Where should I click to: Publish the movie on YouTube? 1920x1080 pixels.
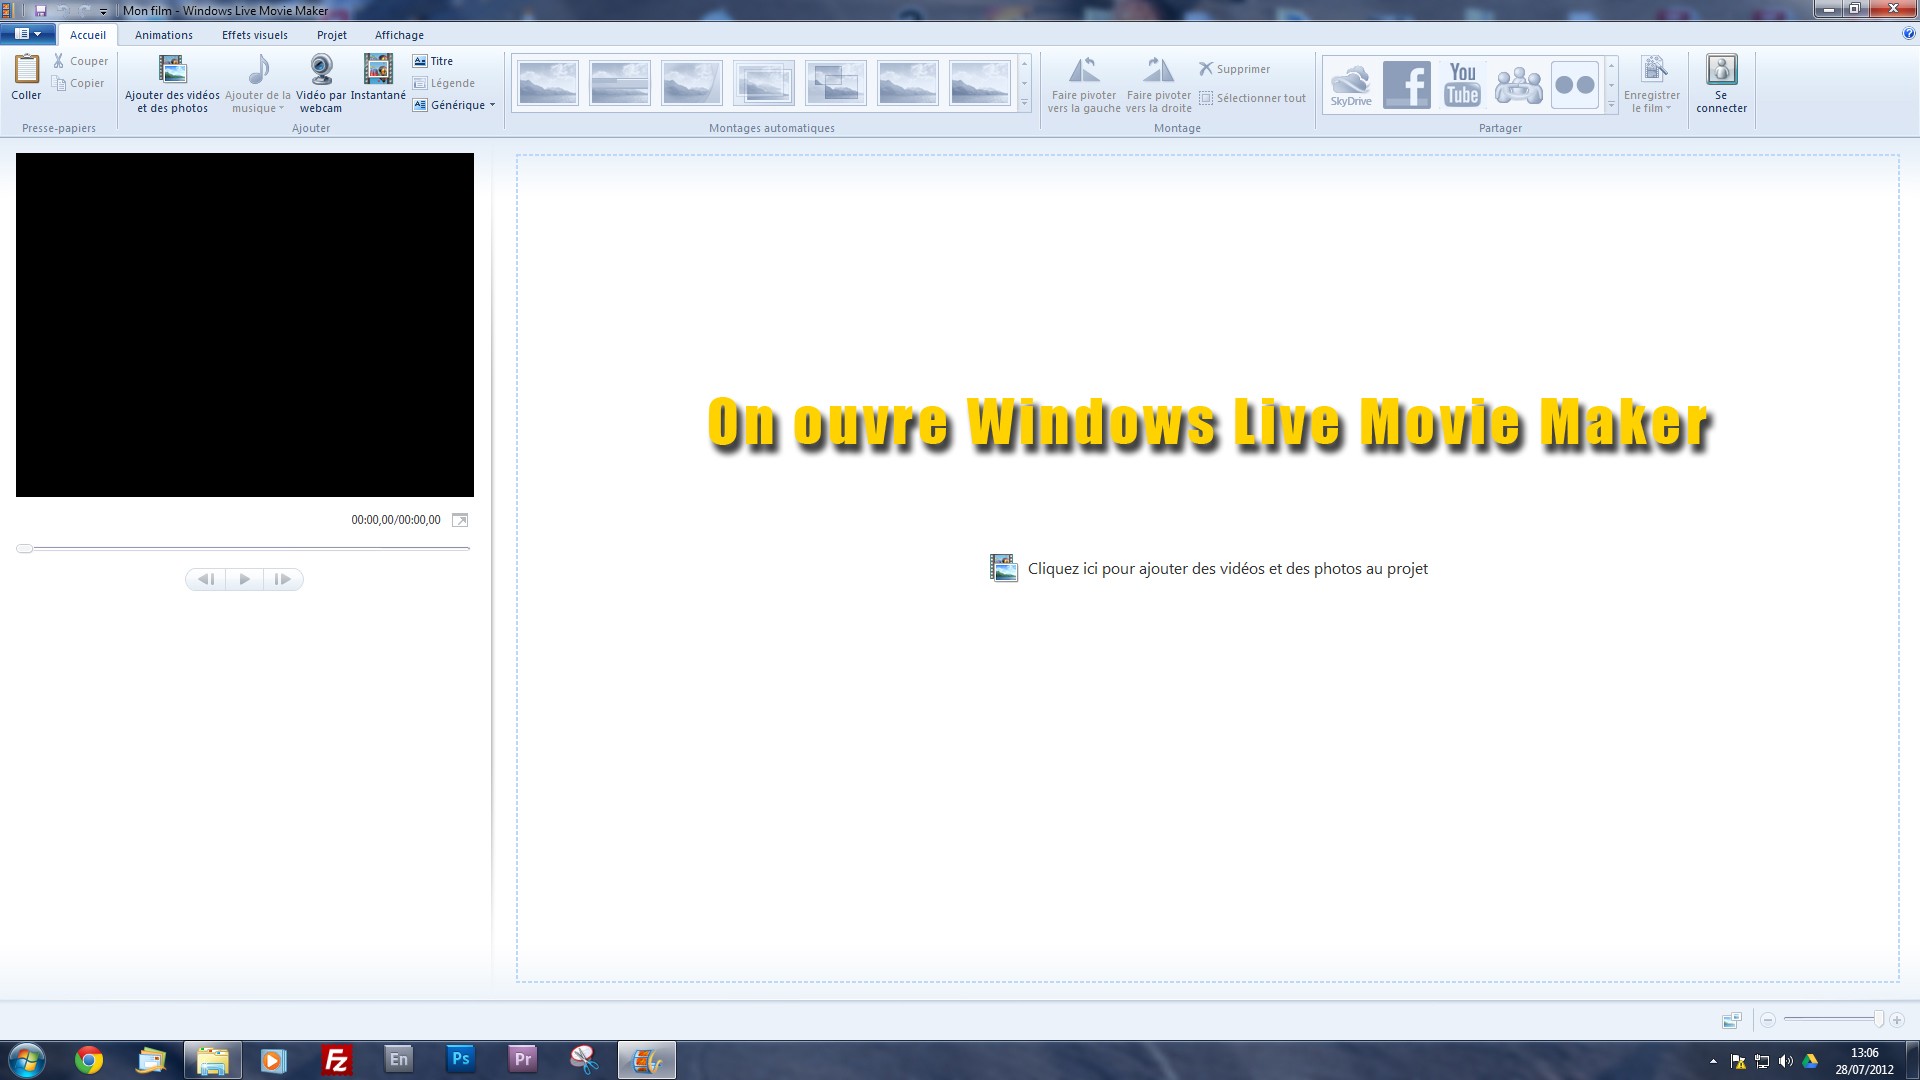pyautogui.click(x=1463, y=85)
